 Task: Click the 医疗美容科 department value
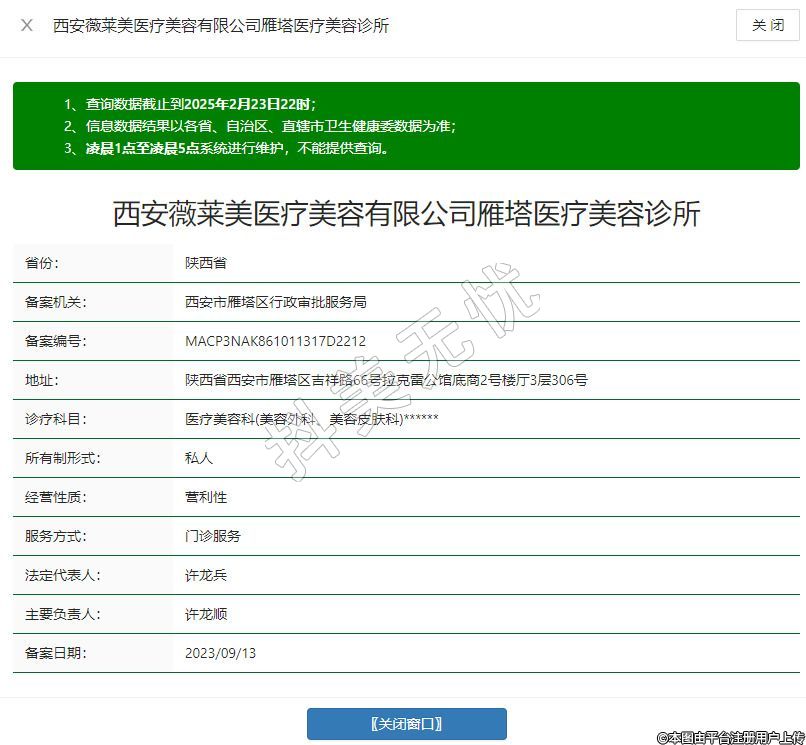(311, 419)
